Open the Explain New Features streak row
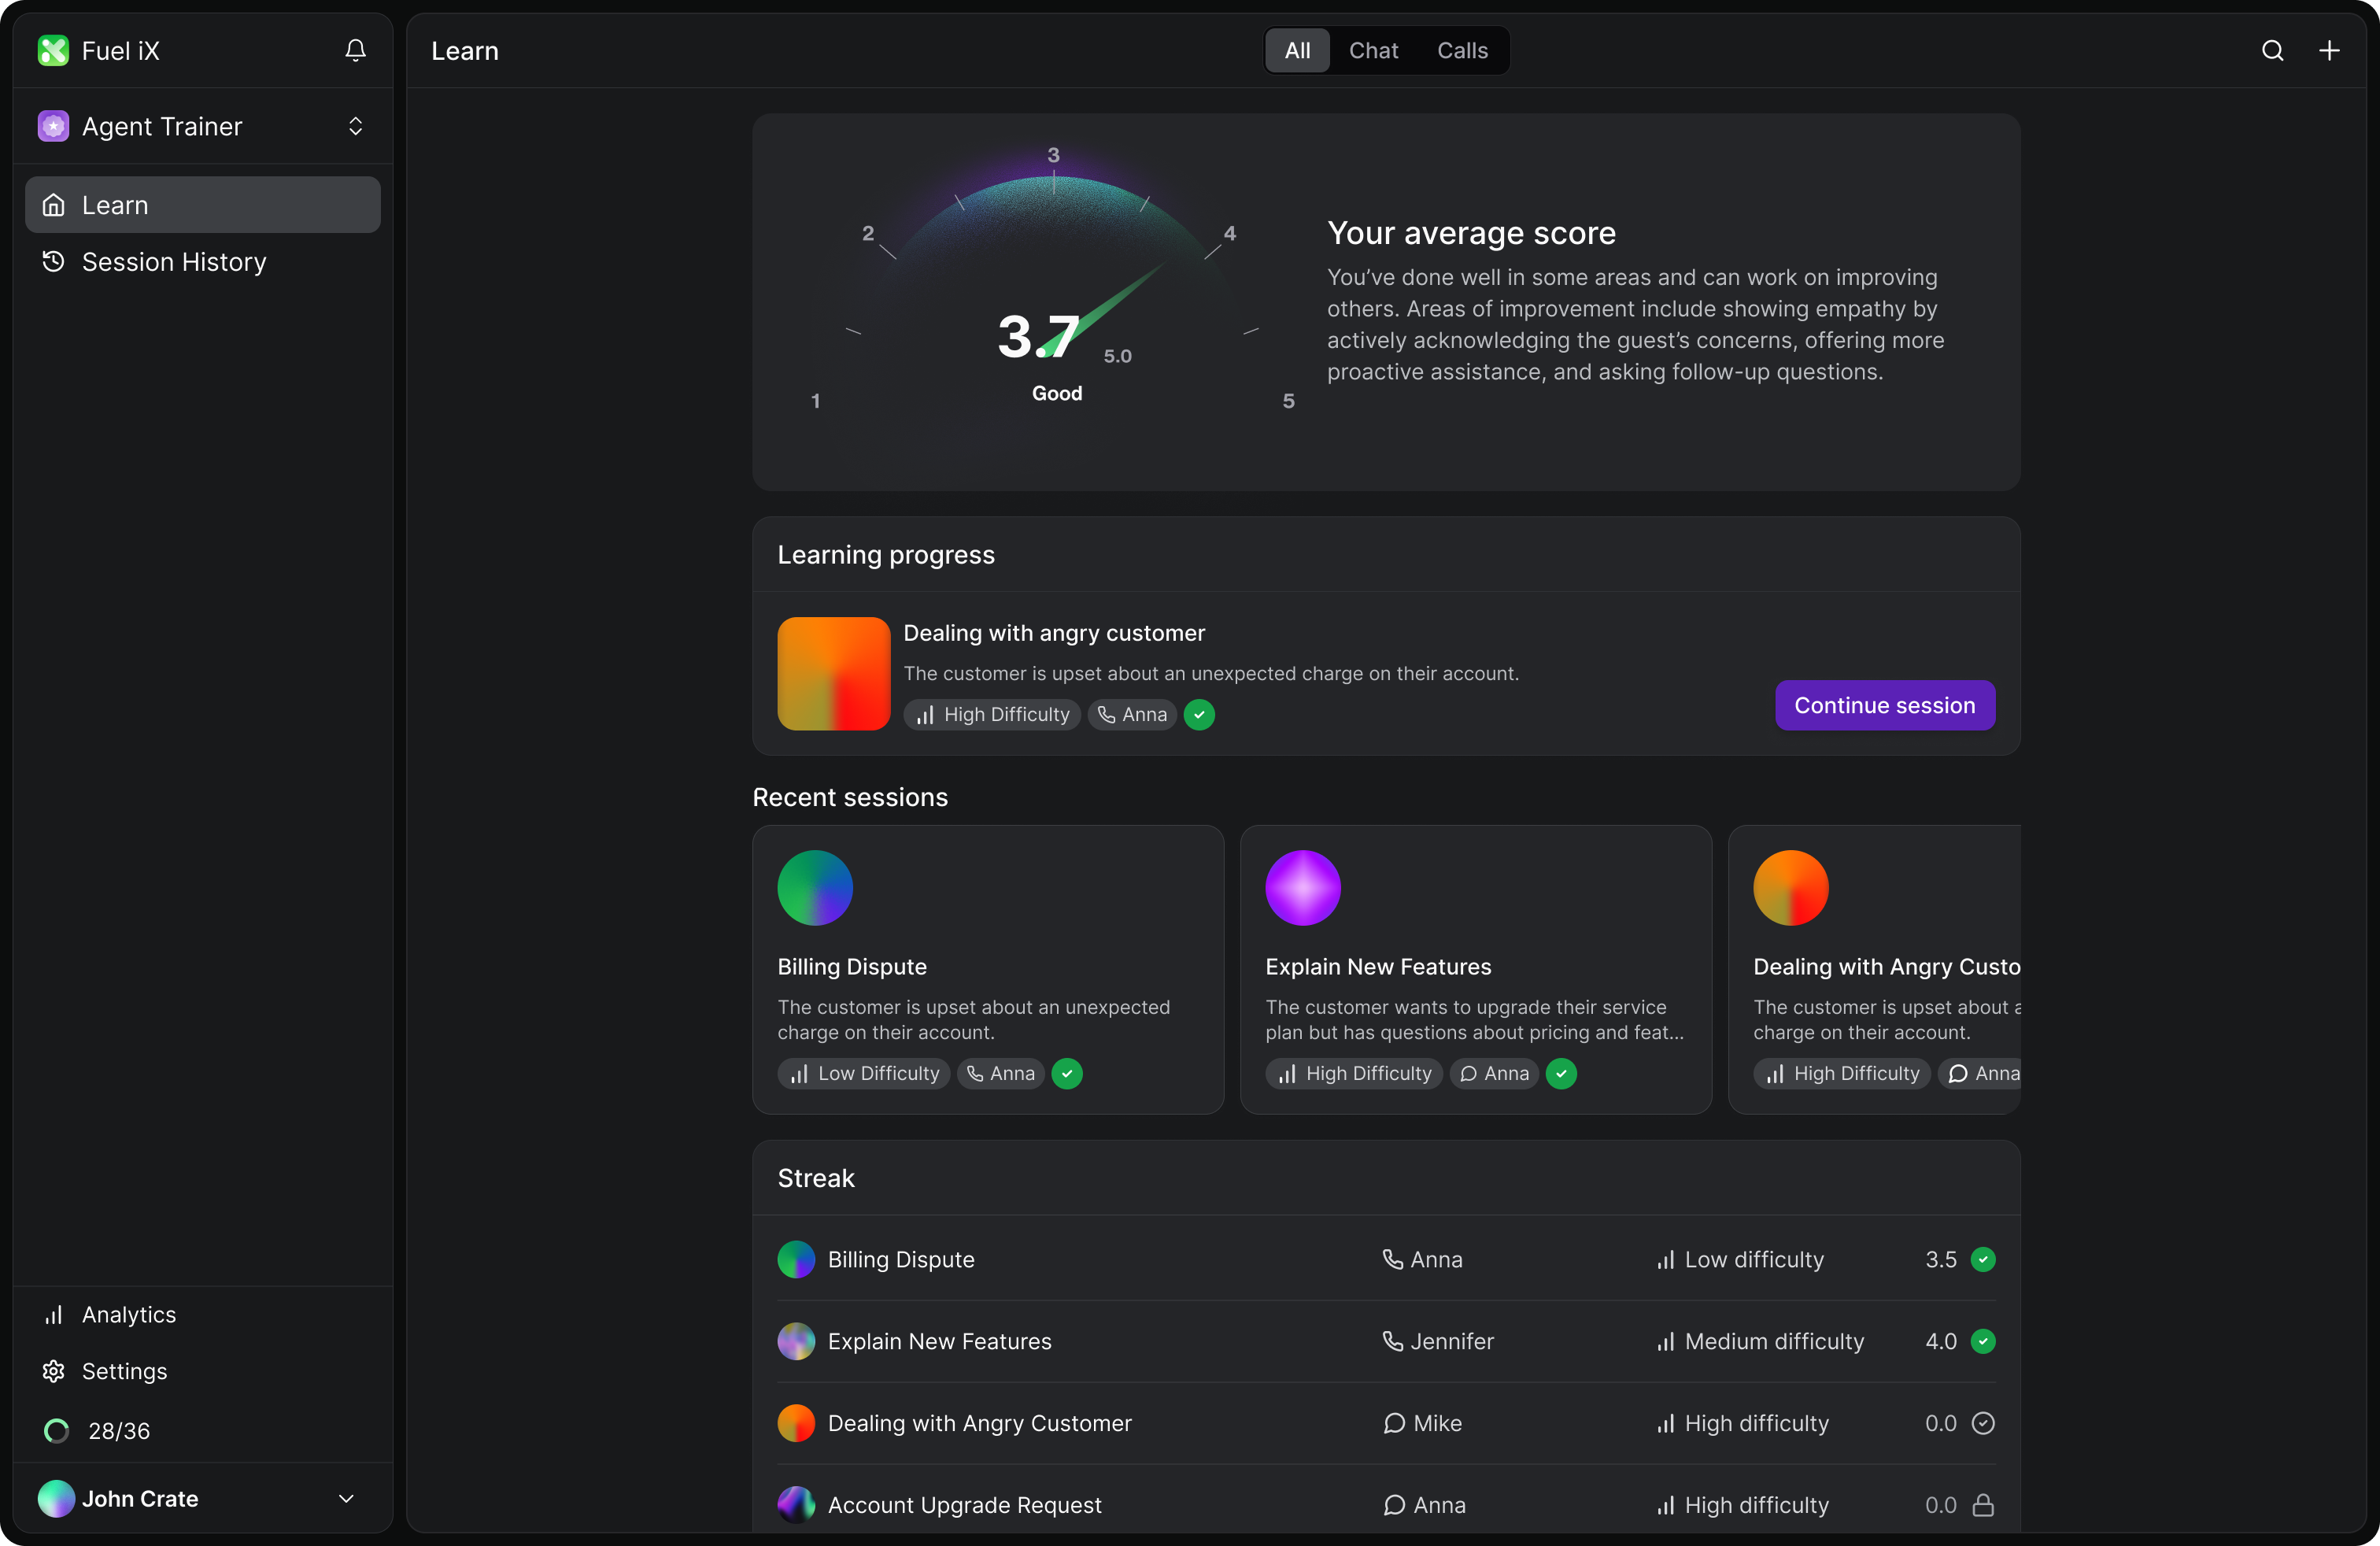Screen dimensions: 2380x1546 pyautogui.click(x=1387, y=1341)
